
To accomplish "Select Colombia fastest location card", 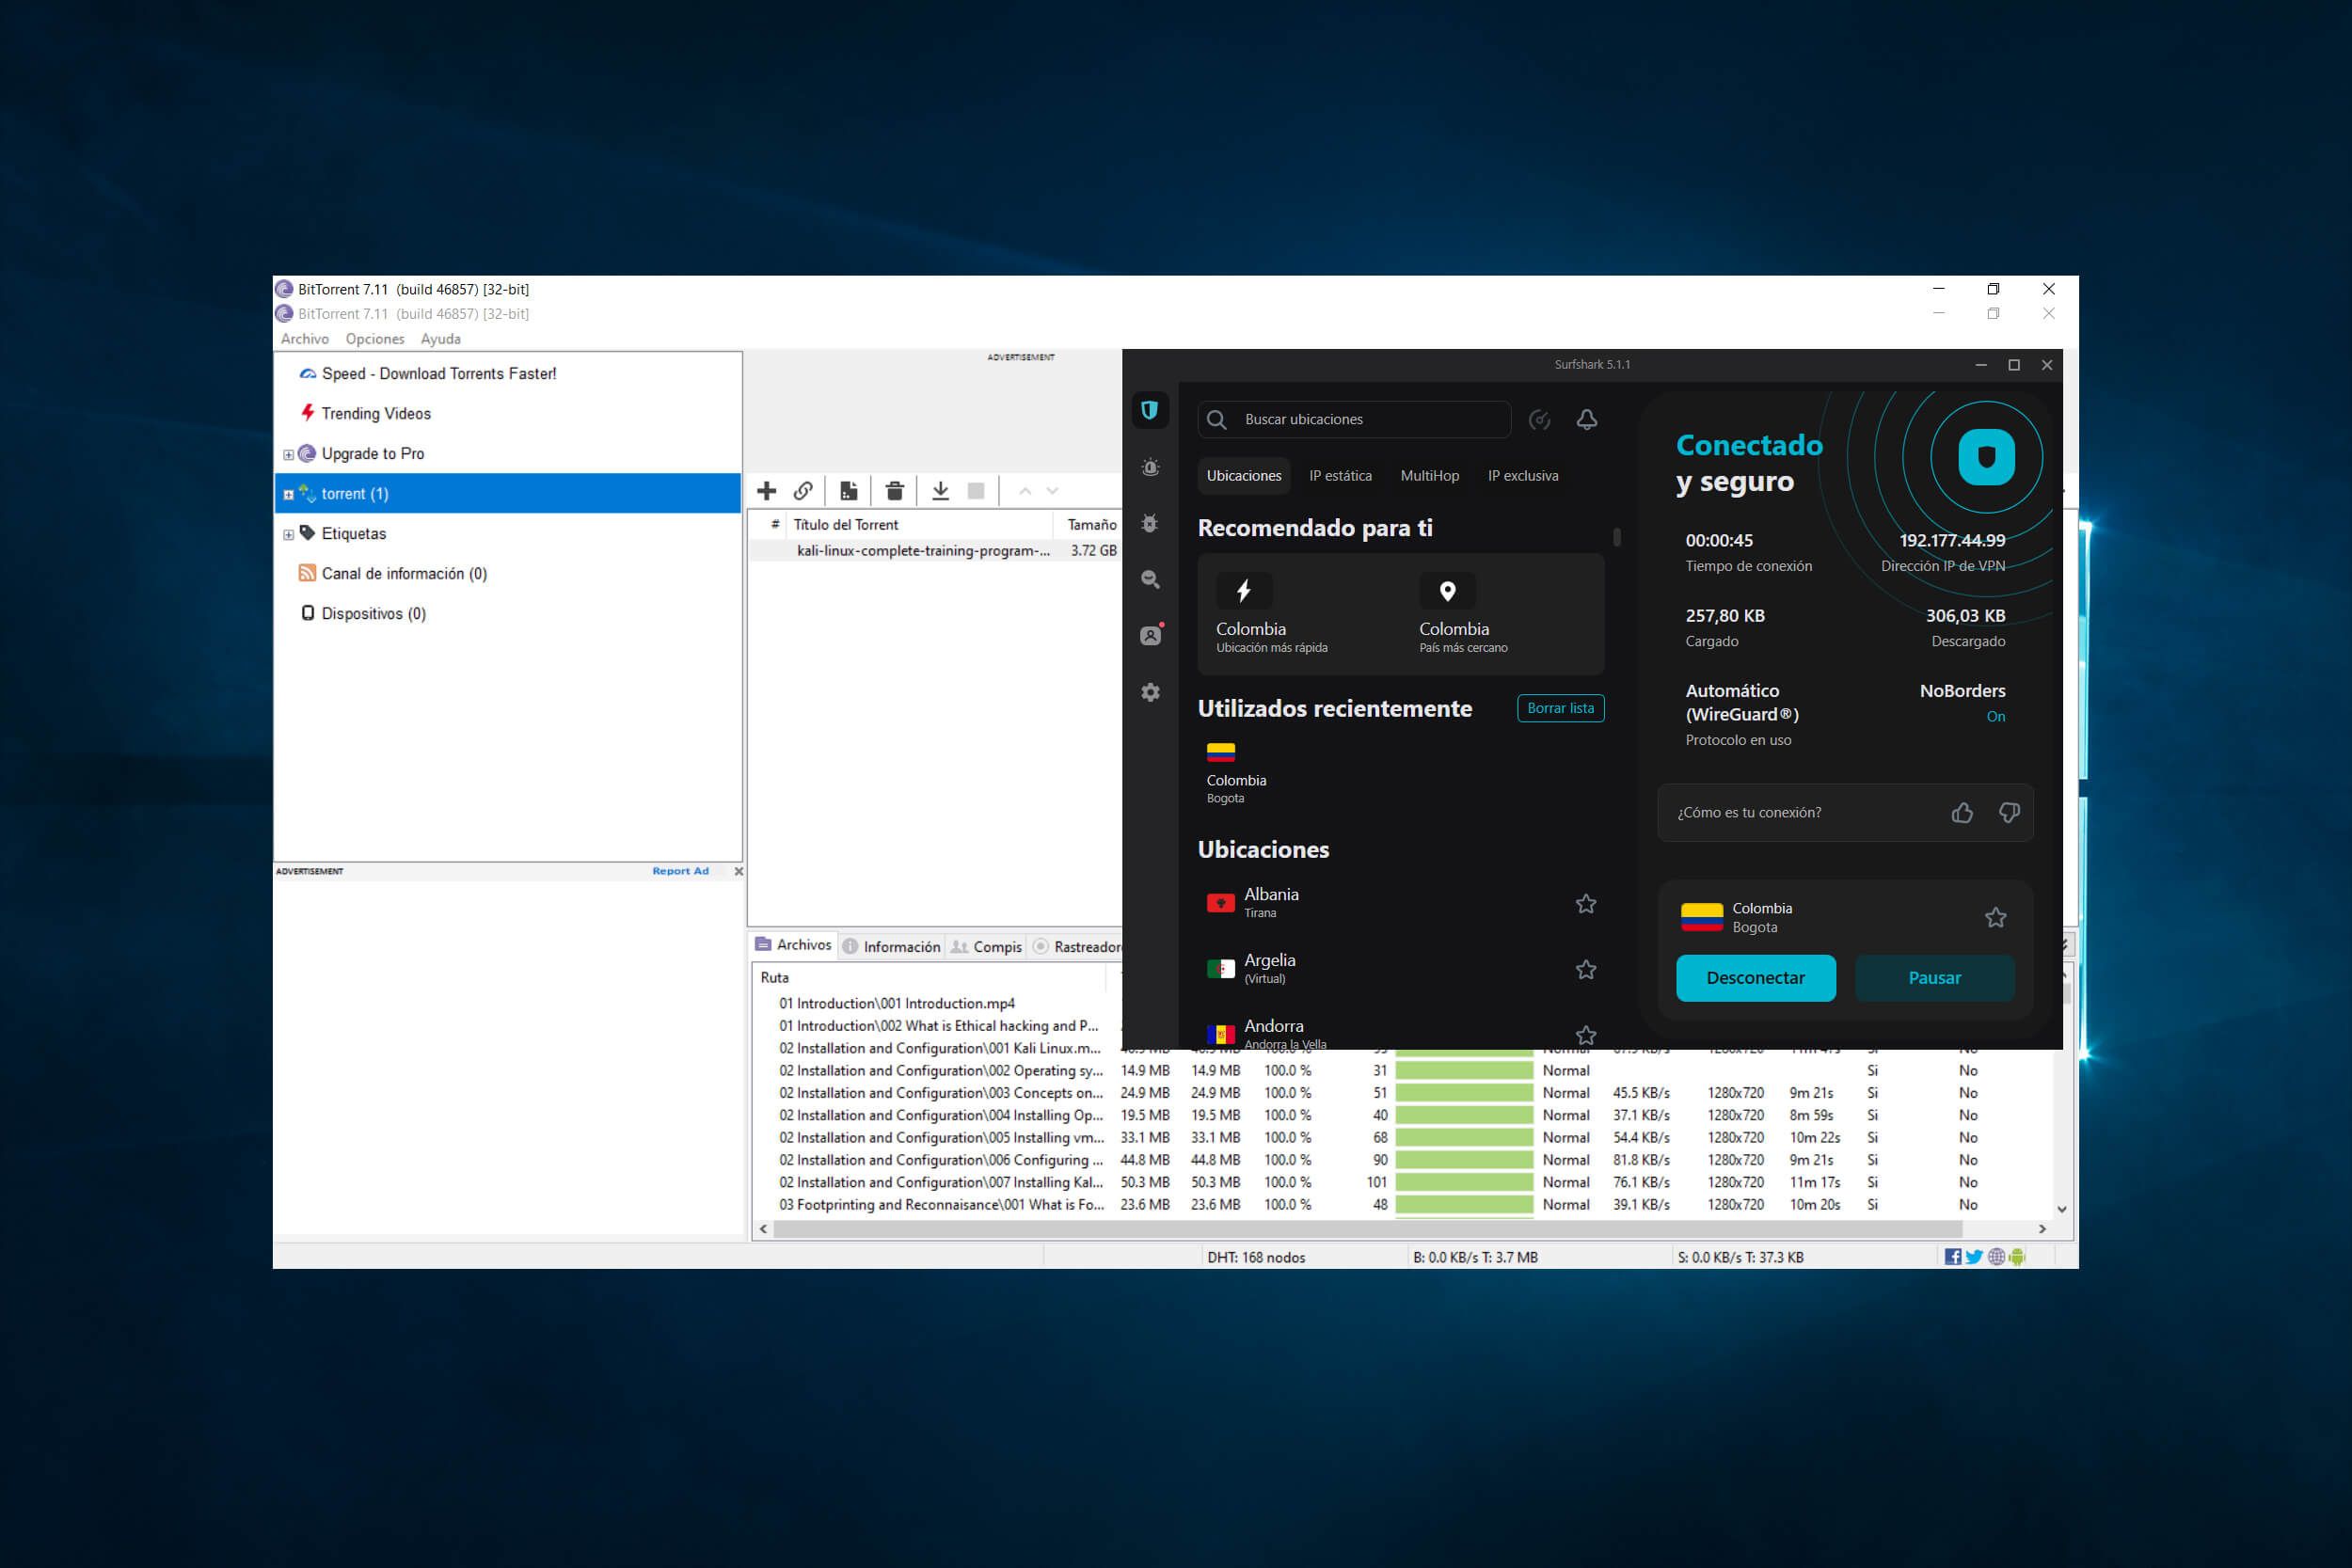I will coord(1298,614).
